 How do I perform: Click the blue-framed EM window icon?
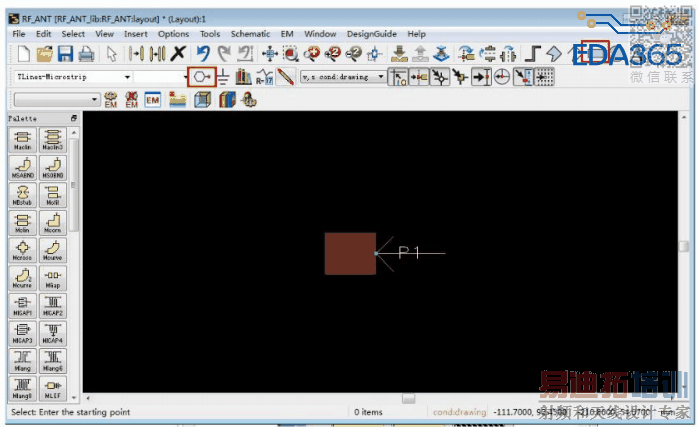[x=153, y=100]
